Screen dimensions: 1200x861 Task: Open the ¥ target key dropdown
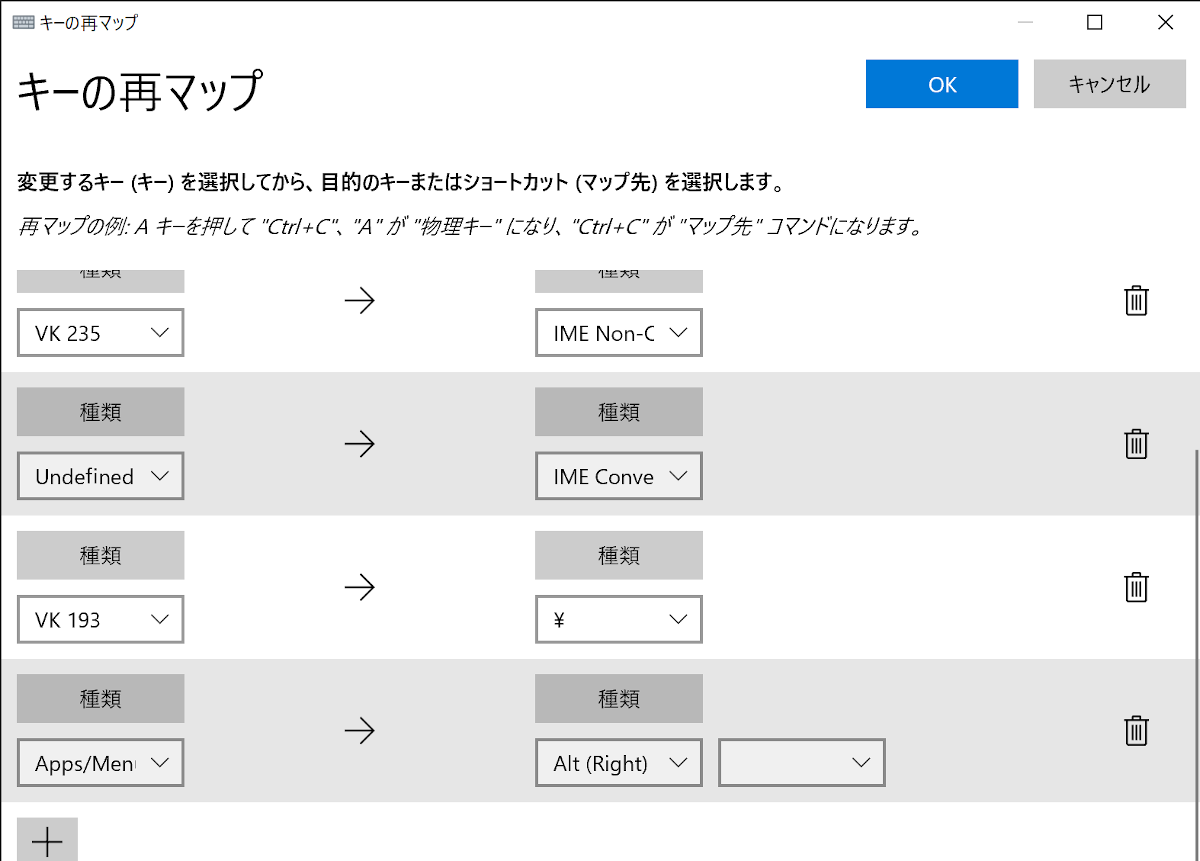(x=618, y=619)
